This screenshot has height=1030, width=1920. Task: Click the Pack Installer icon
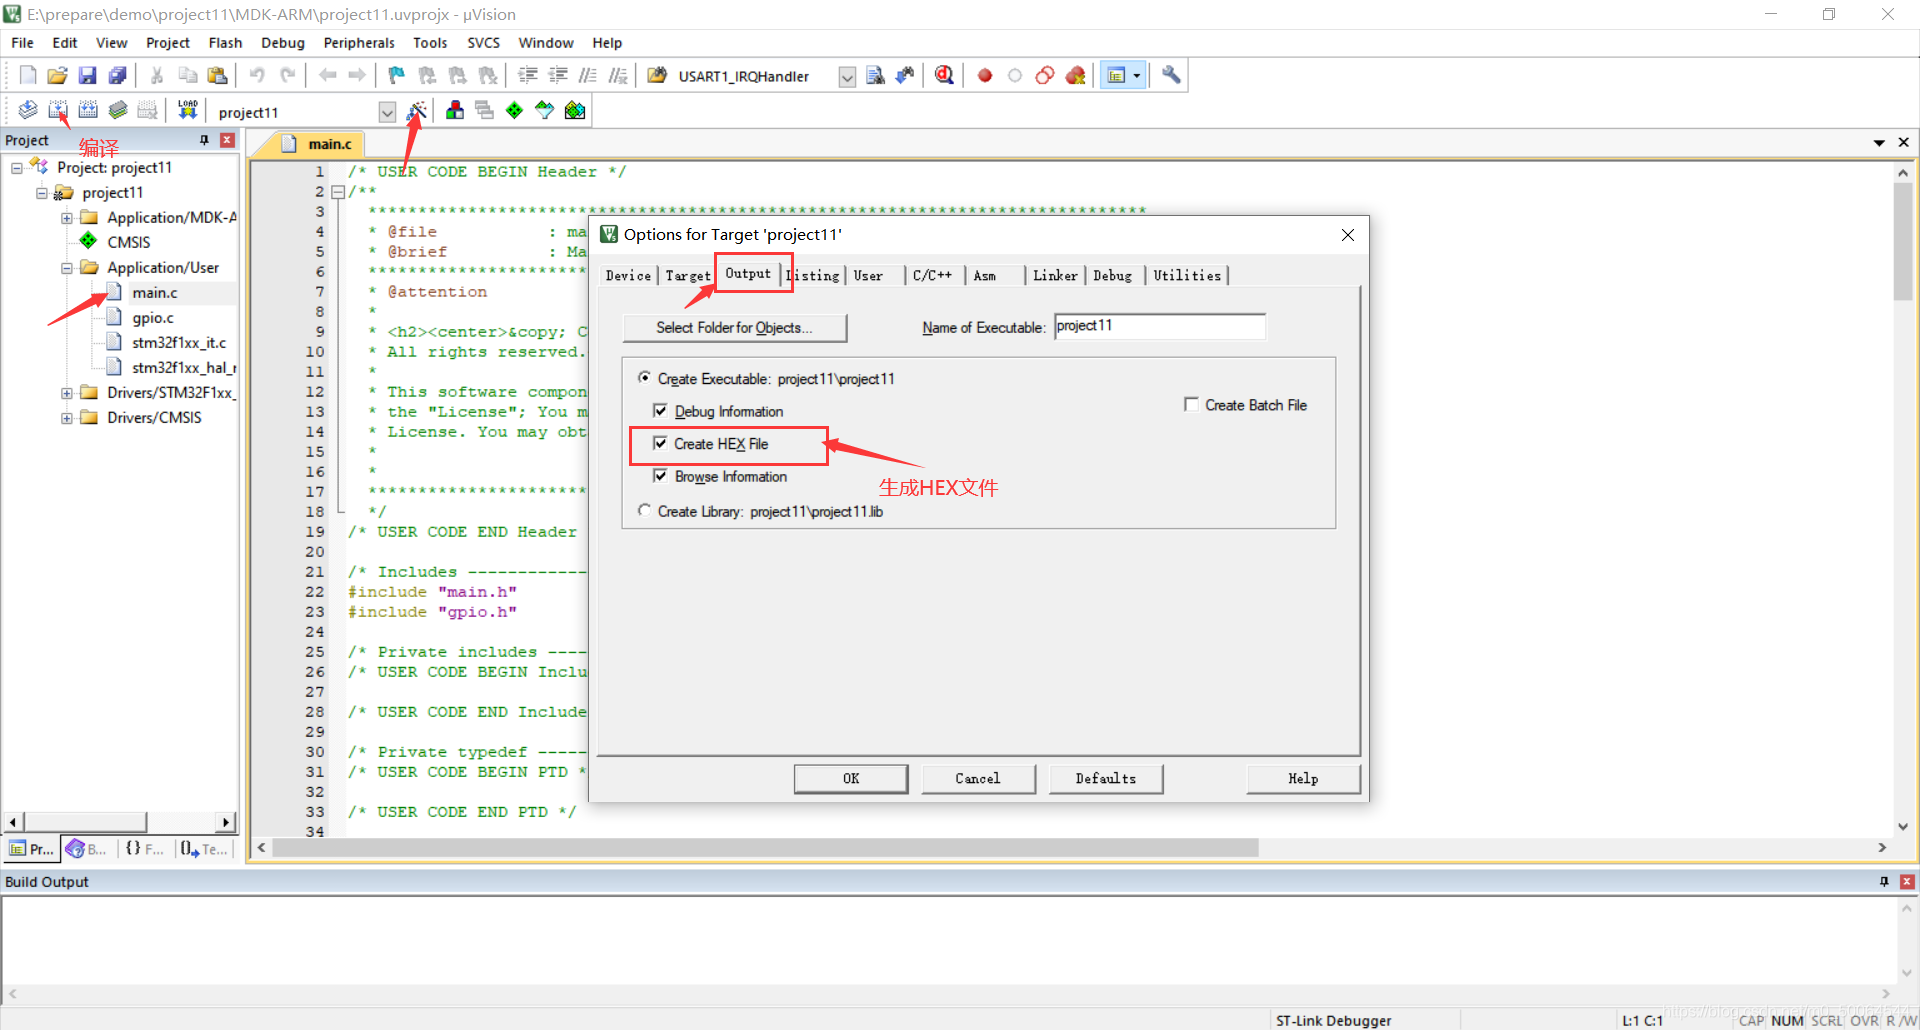575,110
